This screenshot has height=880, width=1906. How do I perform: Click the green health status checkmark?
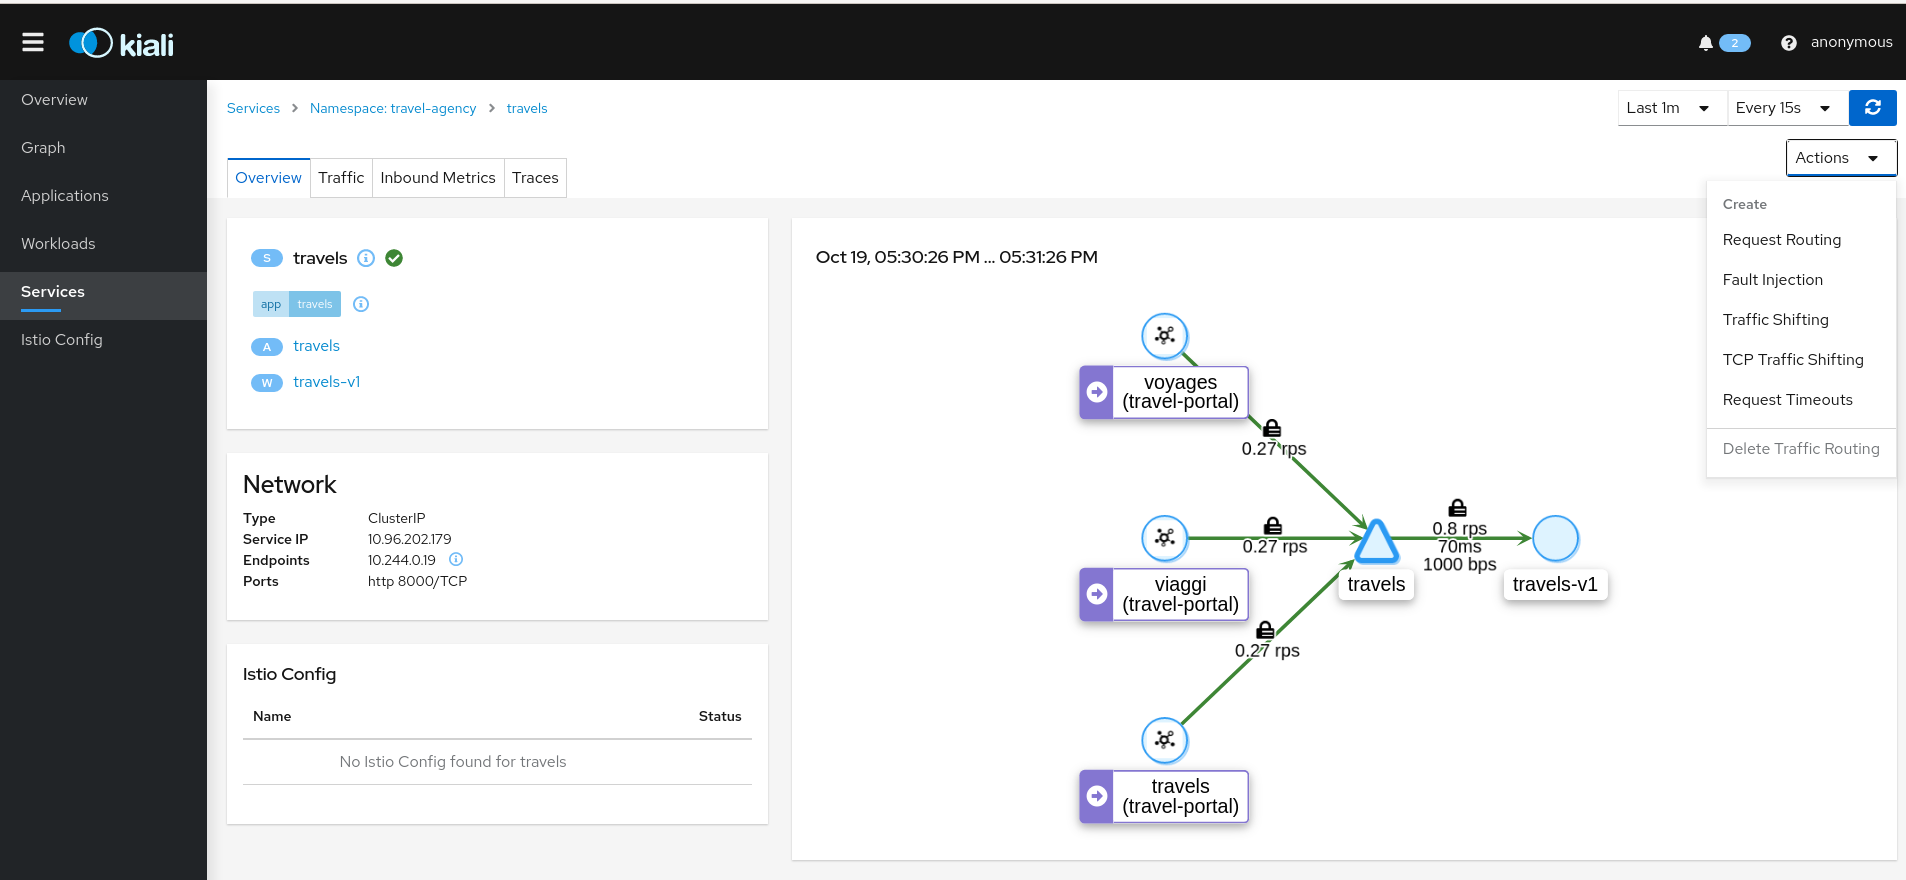[x=394, y=258]
